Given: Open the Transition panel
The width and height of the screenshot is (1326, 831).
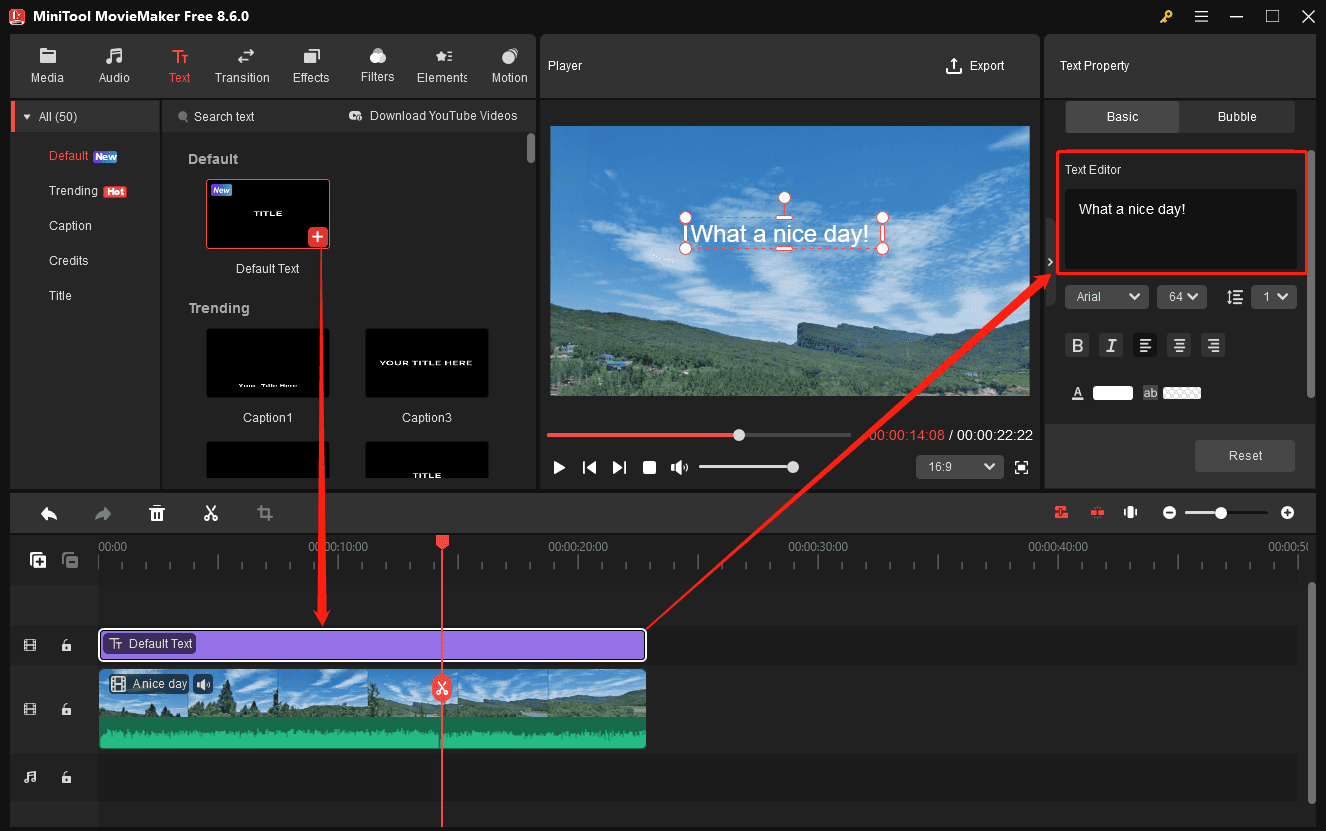Looking at the screenshot, I should pos(242,66).
